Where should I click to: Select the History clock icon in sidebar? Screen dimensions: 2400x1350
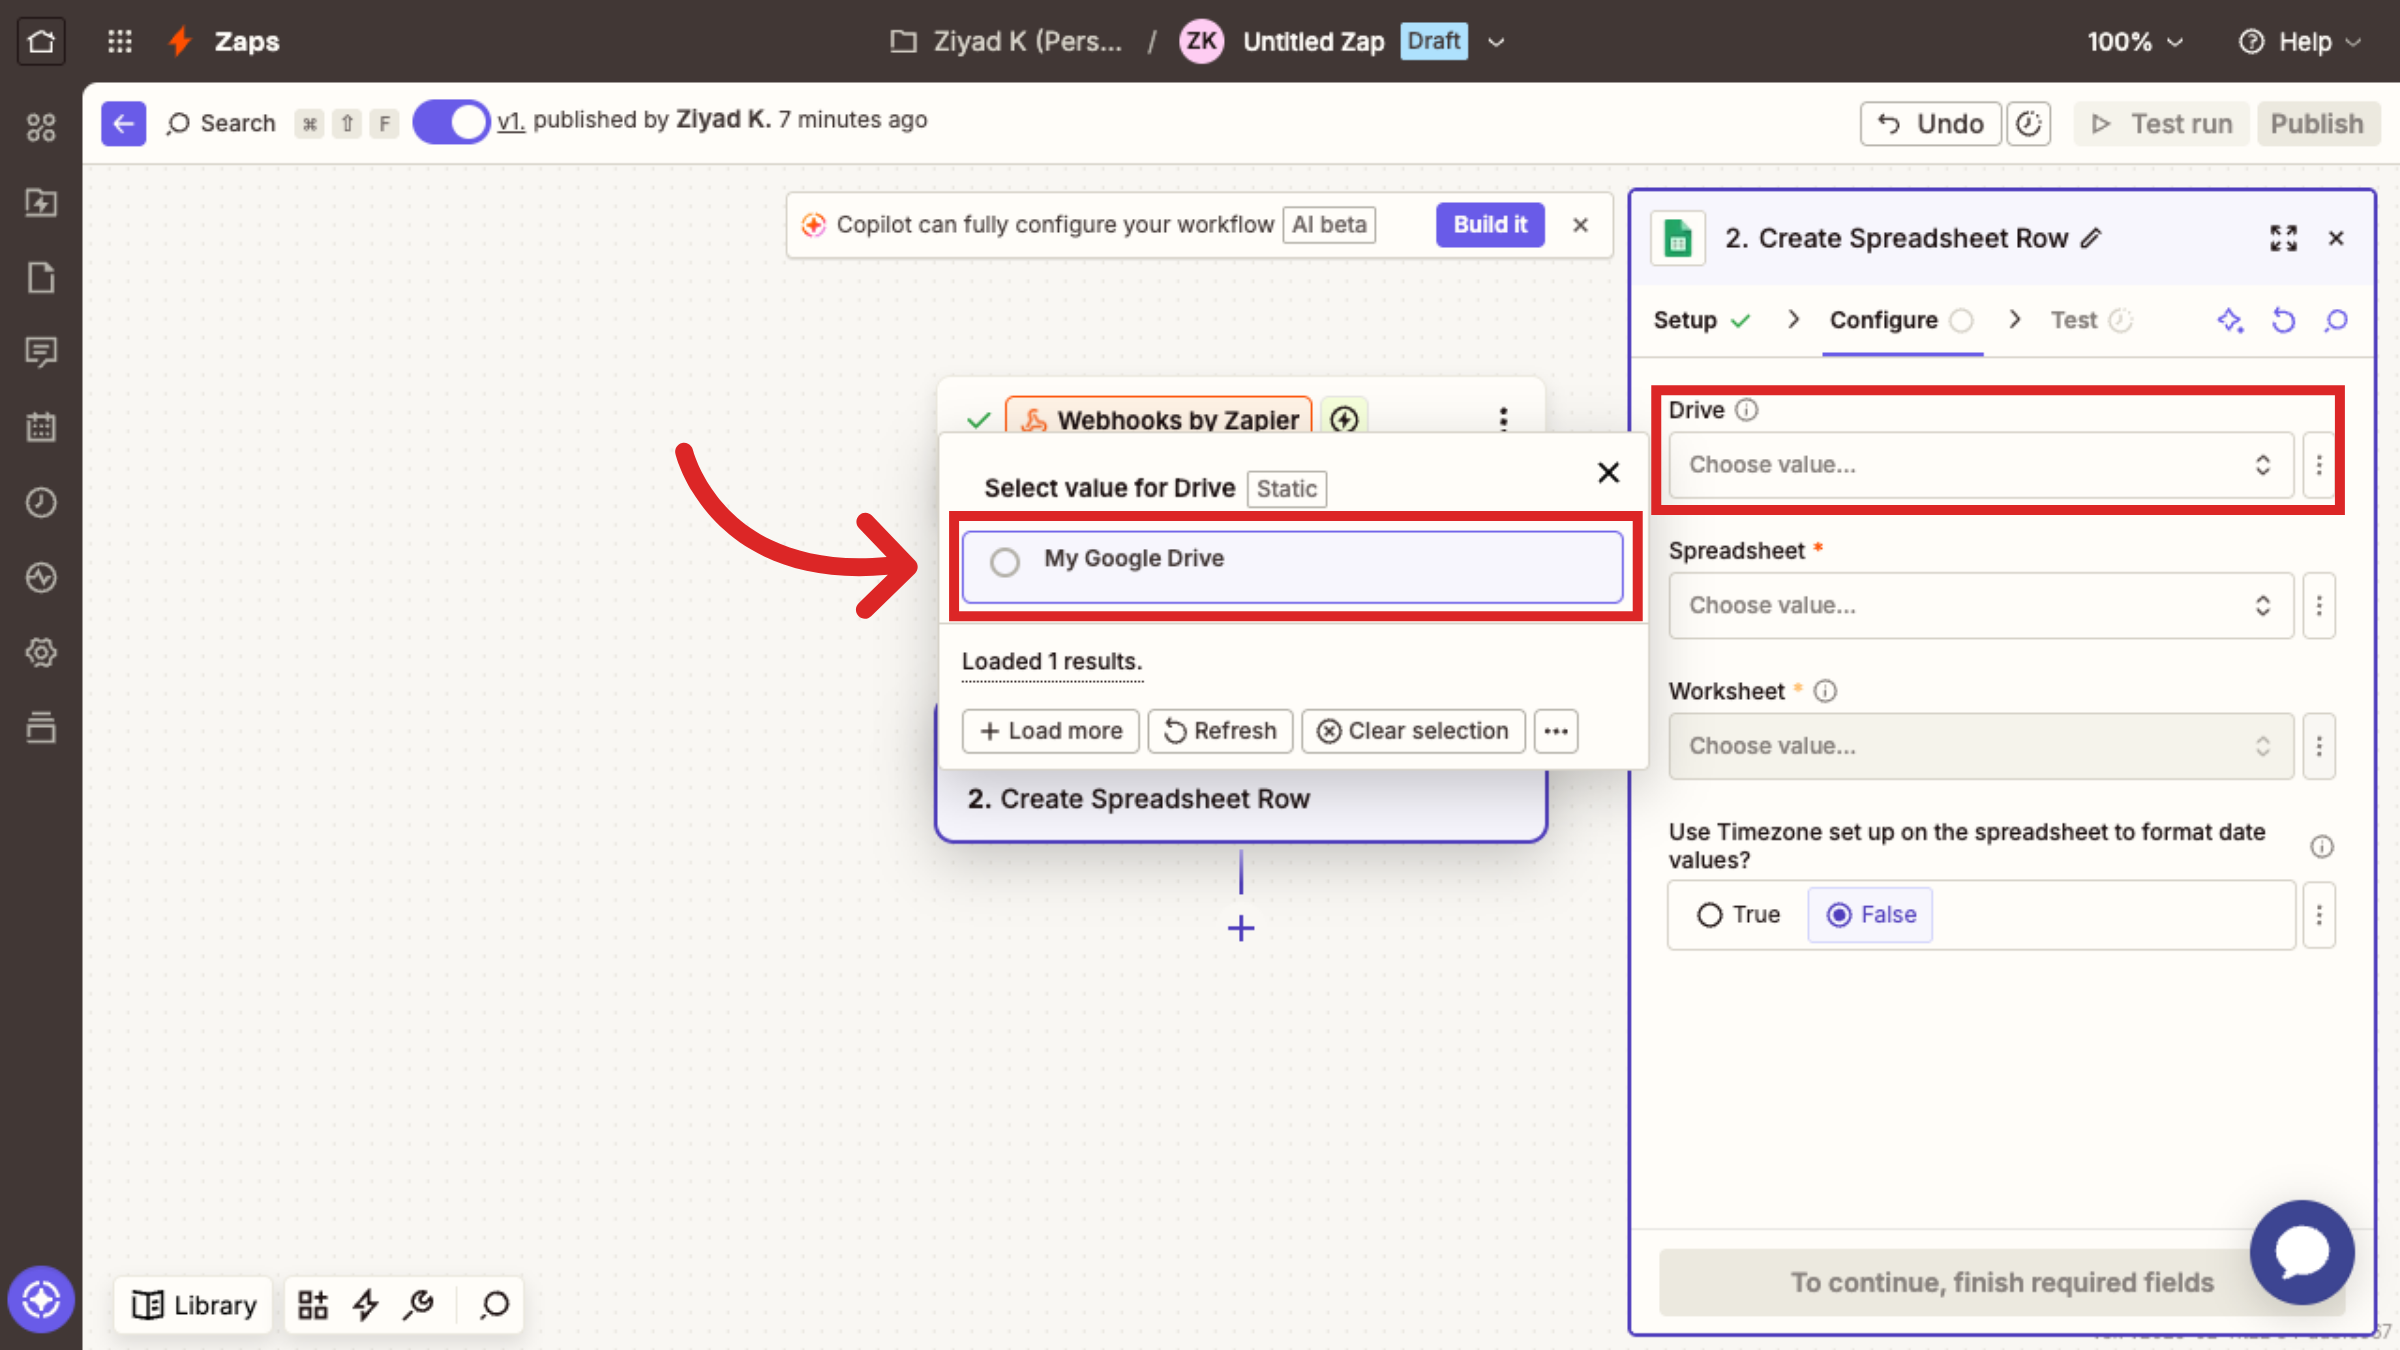coord(41,502)
